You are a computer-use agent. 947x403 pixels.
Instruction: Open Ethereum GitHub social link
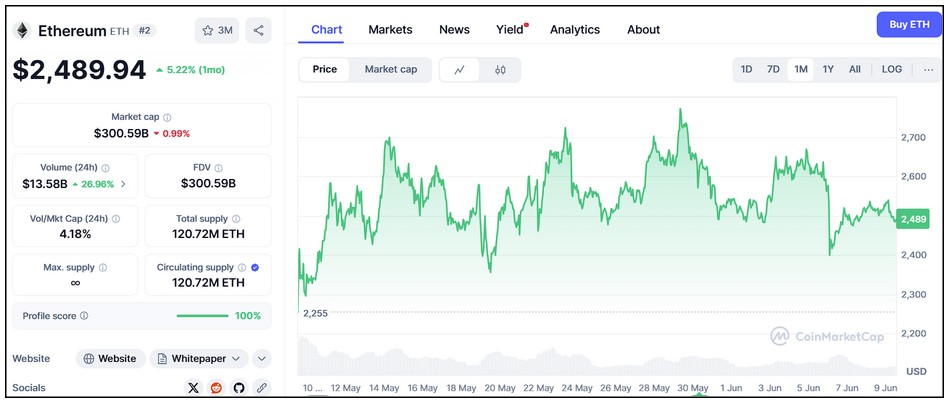click(x=239, y=388)
